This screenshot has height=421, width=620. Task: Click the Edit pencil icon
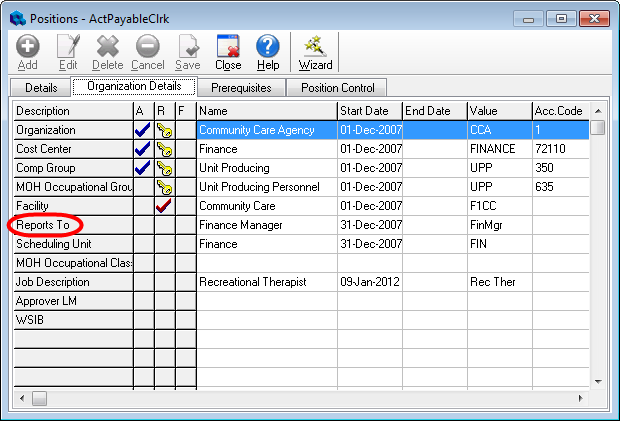point(68,47)
